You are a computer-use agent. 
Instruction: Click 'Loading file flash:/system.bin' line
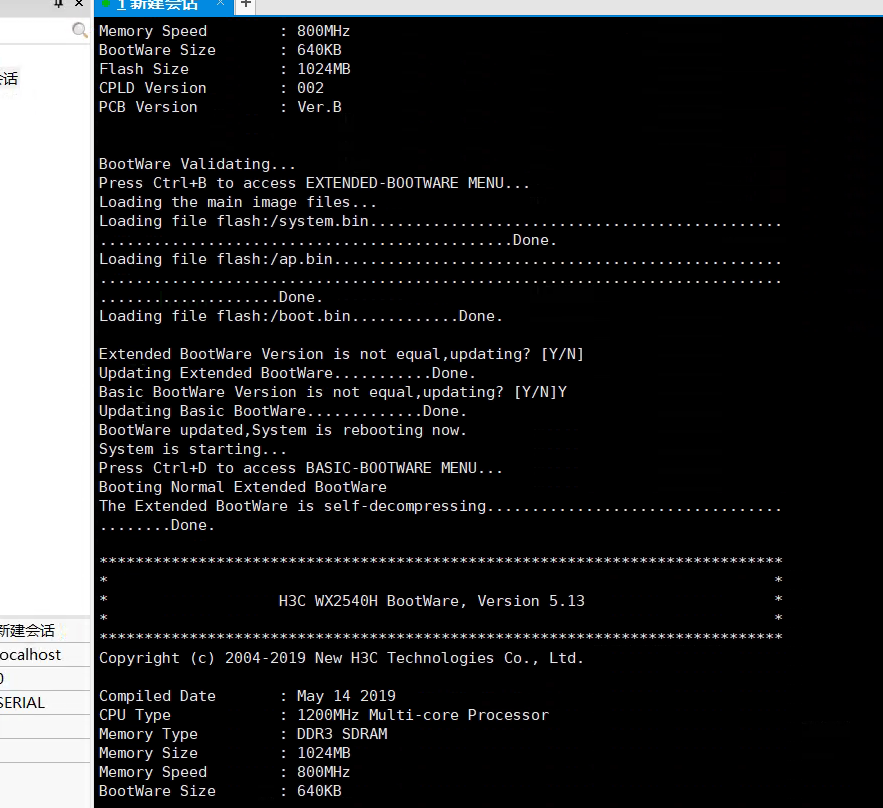pyautogui.click(x=440, y=221)
